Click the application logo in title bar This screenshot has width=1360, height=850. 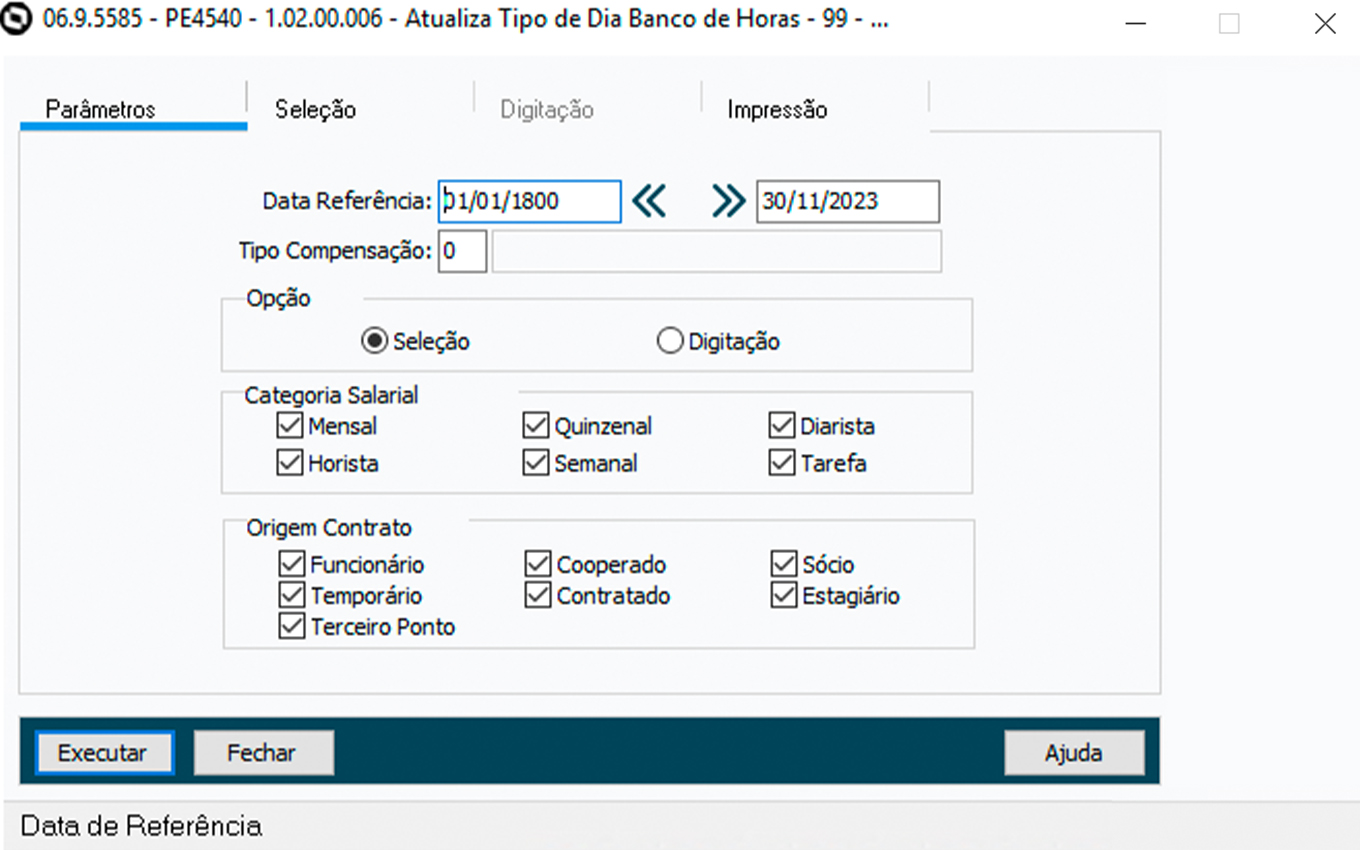18,21
